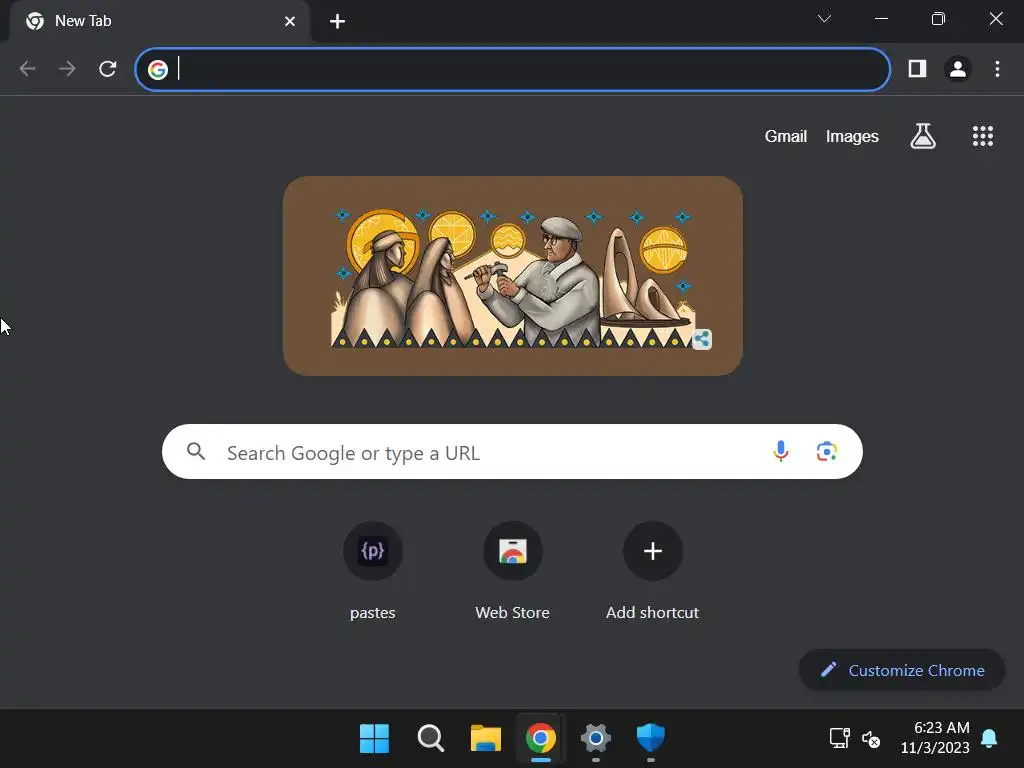Click the muted volume tray icon
The image size is (1024, 768).
point(871,739)
